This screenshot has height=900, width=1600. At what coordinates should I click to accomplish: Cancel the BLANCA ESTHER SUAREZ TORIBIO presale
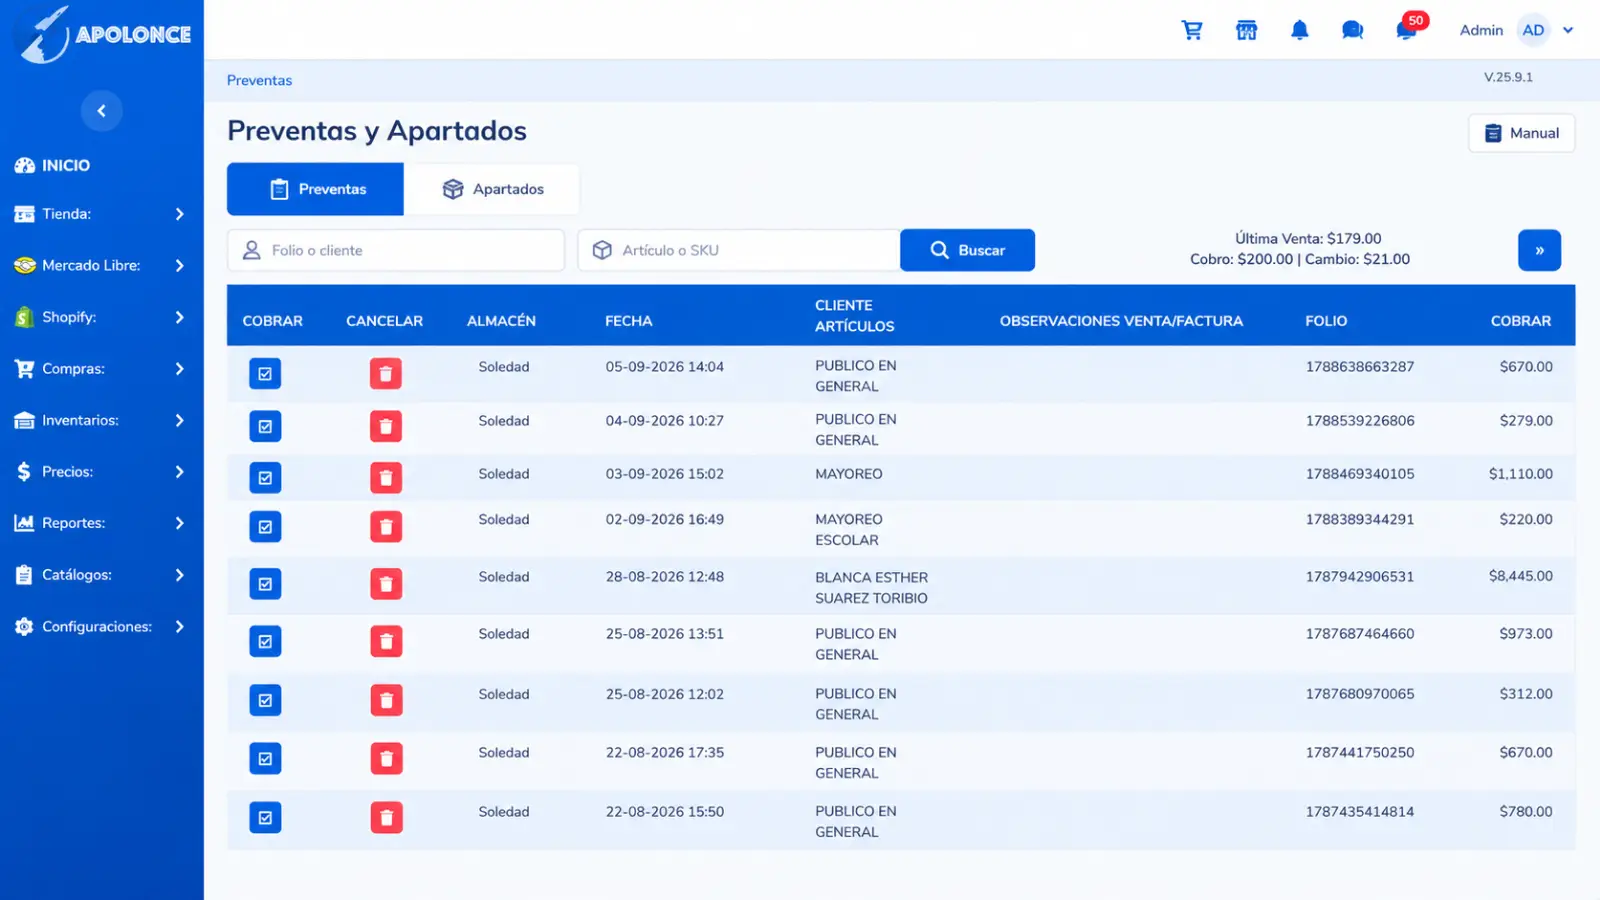tap(386, 584)
